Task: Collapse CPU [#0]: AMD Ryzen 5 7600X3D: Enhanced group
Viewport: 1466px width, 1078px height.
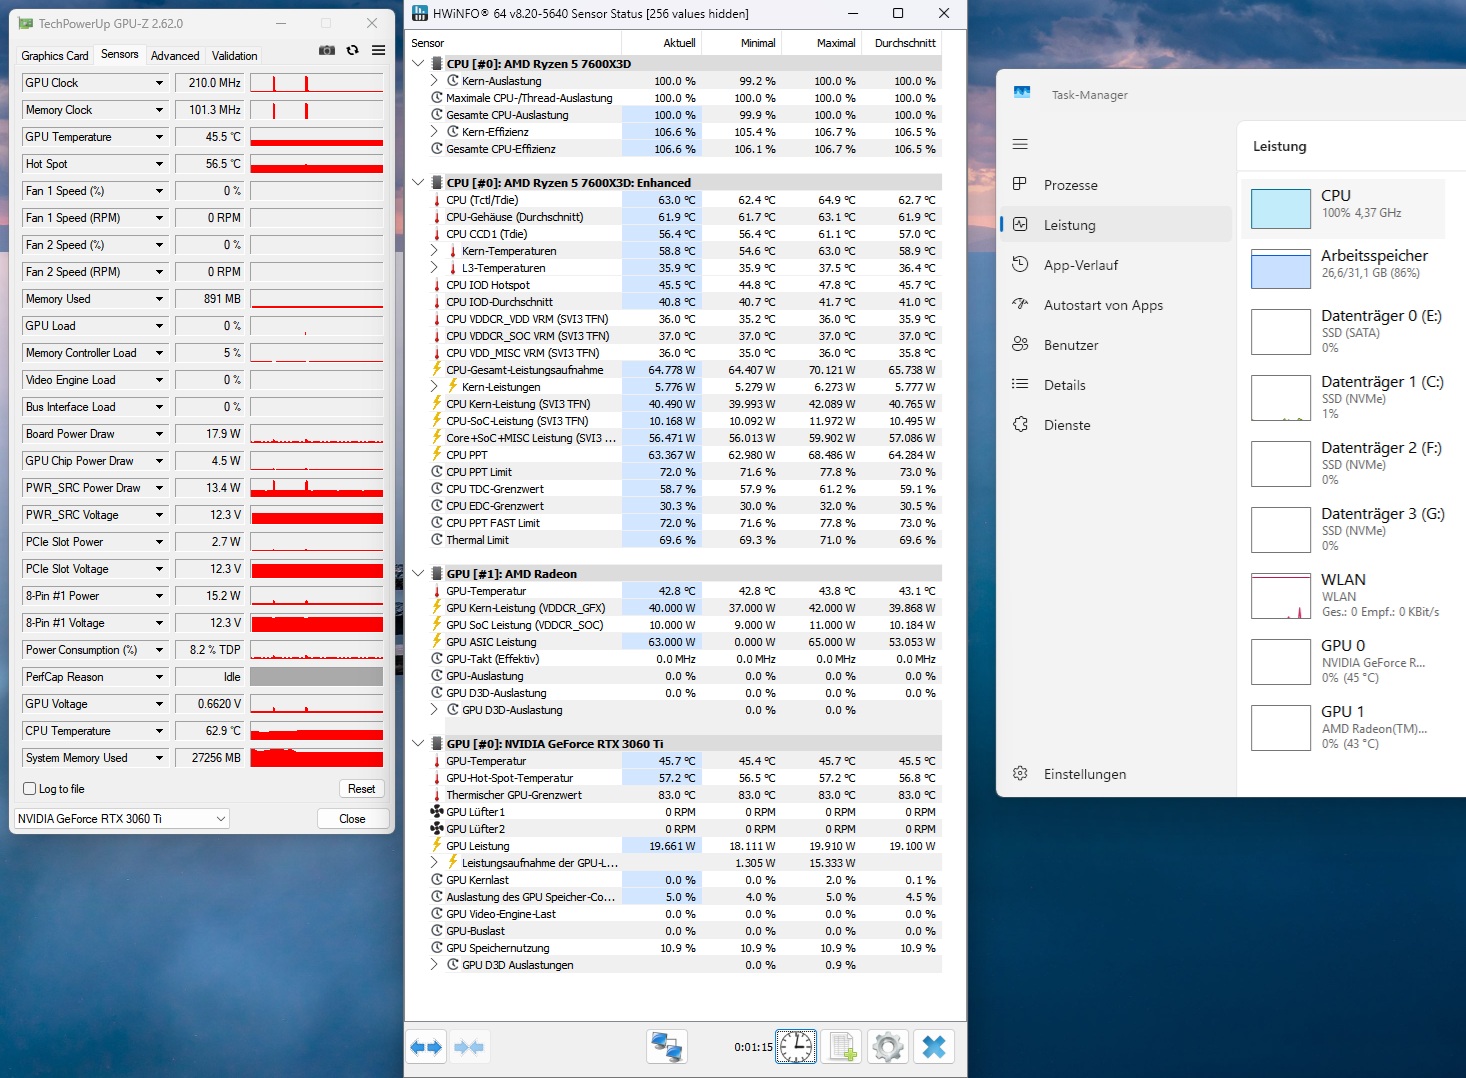Action: coord(419,183)
